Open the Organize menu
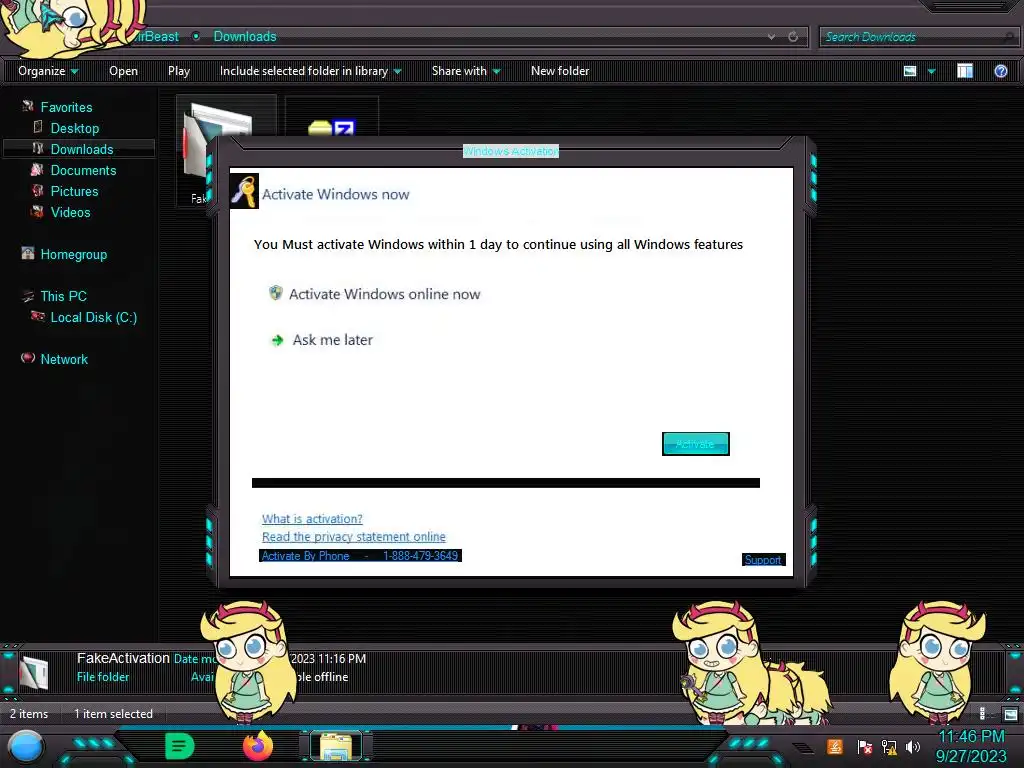Screen dimensions: 1024x768 (48, 71)
